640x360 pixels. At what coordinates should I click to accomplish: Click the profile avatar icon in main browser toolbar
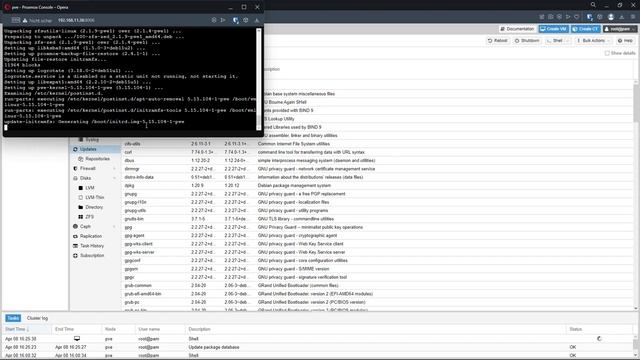coord(611,17)
